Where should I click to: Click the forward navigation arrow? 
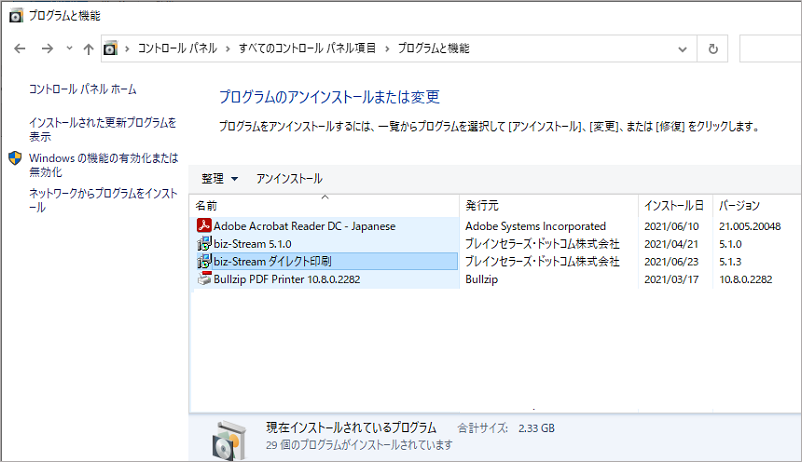(47, 48)
